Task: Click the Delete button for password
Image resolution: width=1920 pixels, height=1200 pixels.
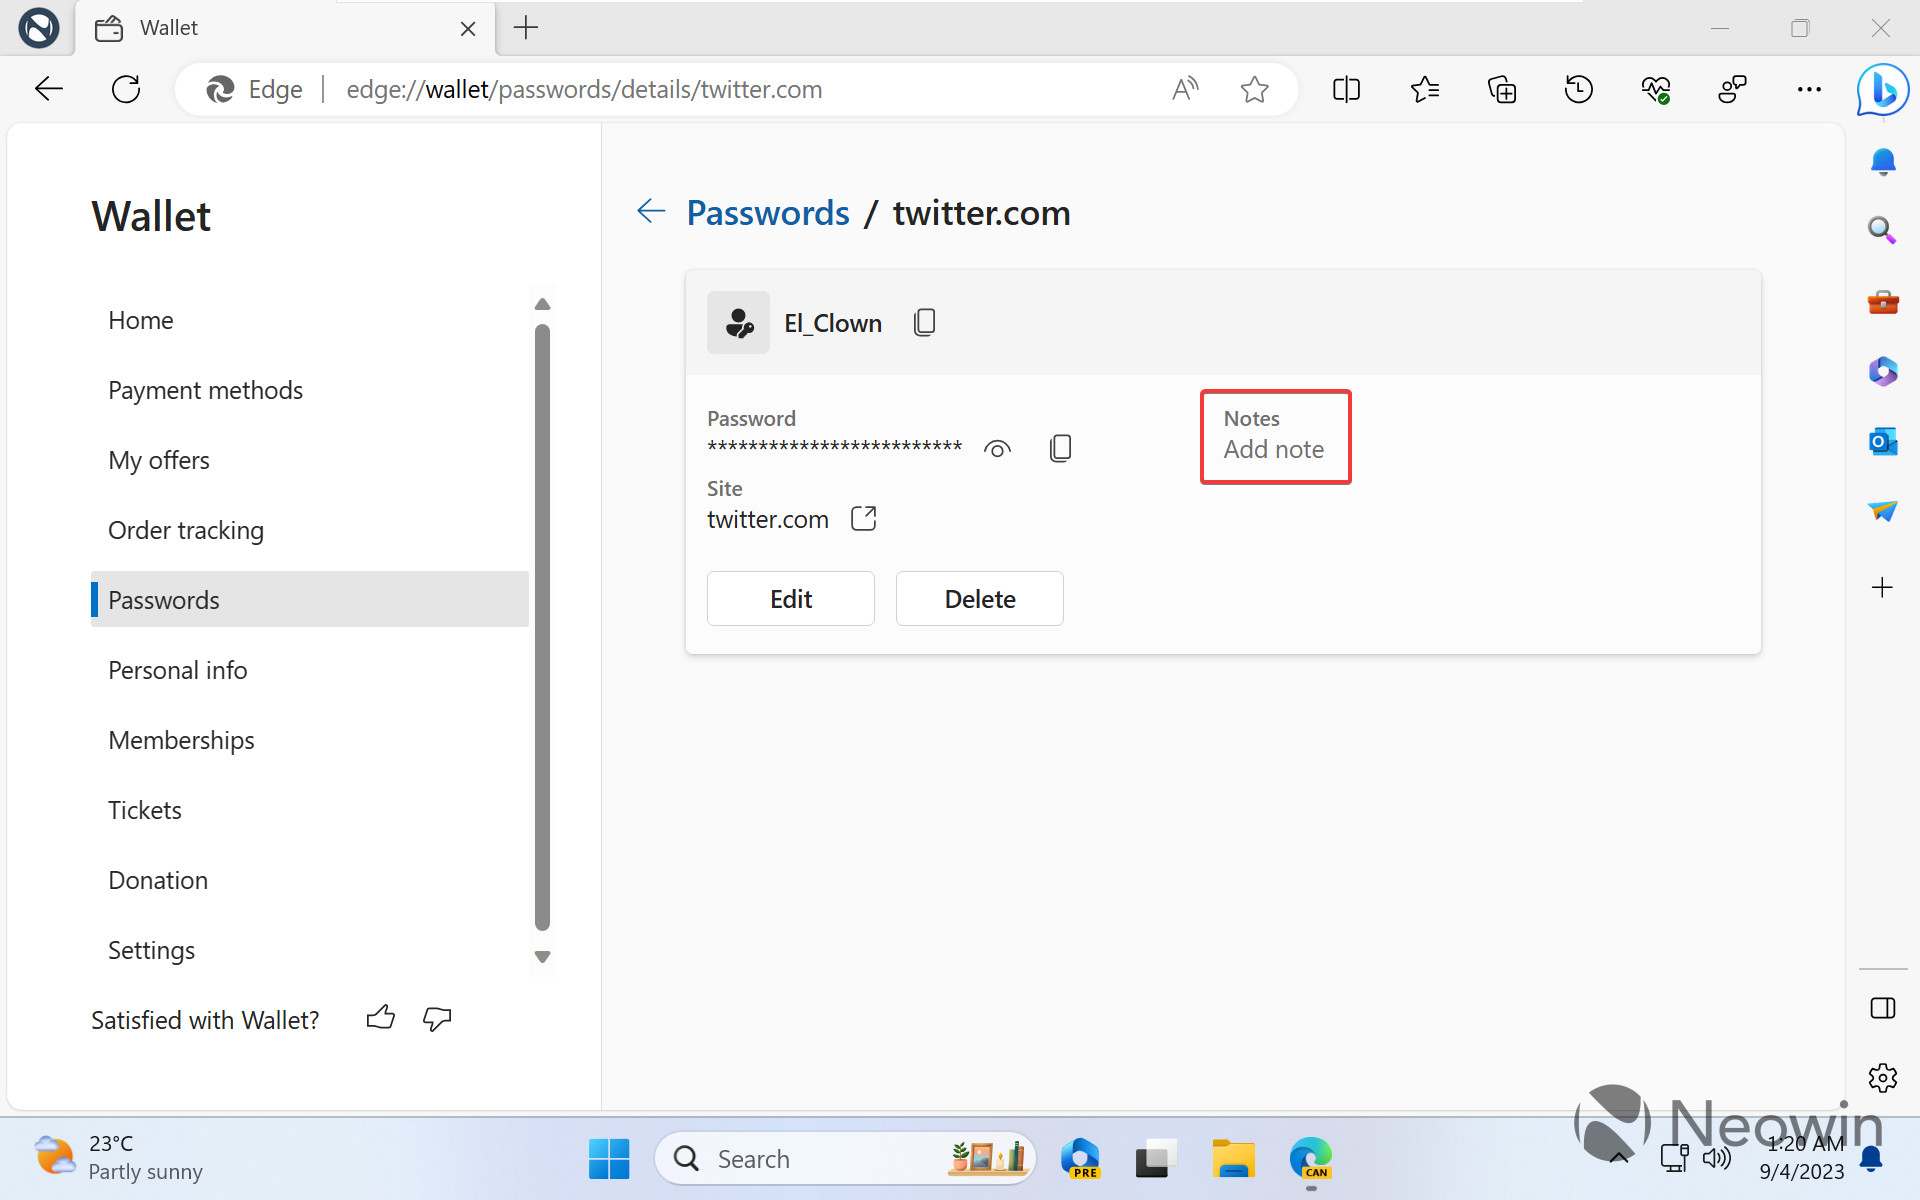Action: coord(980,597)
